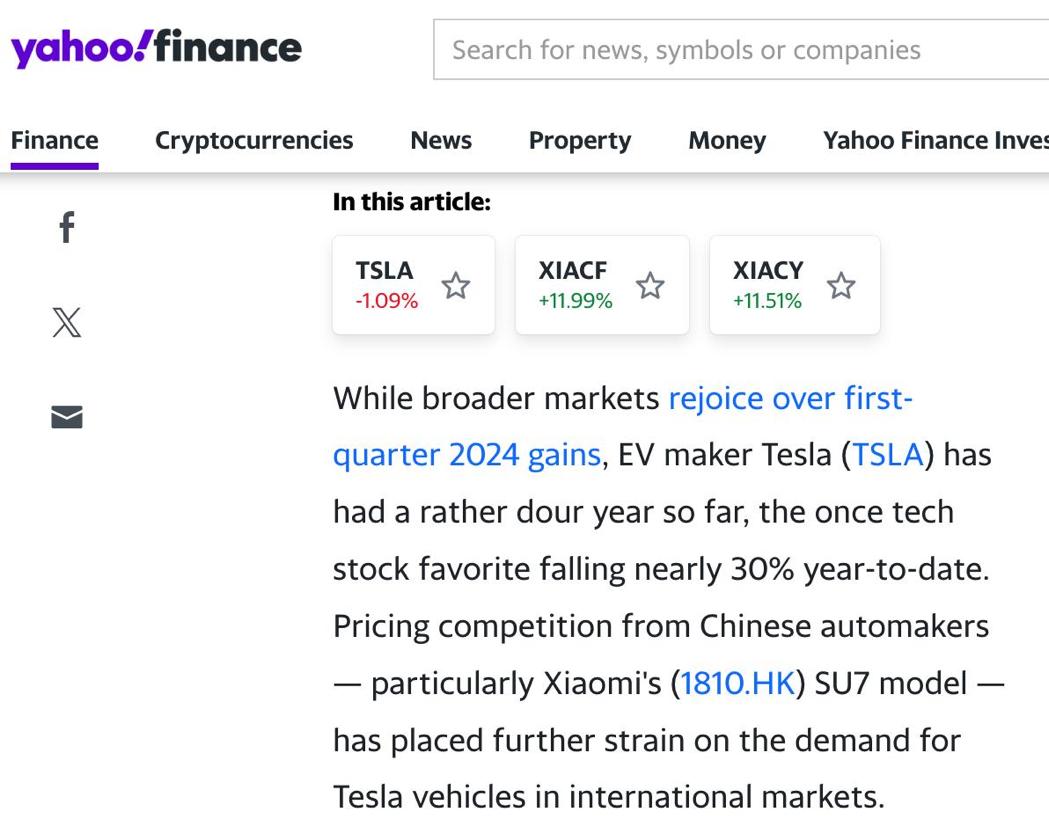
Task: Select the Finance tab
Action: tap(55, 140)
